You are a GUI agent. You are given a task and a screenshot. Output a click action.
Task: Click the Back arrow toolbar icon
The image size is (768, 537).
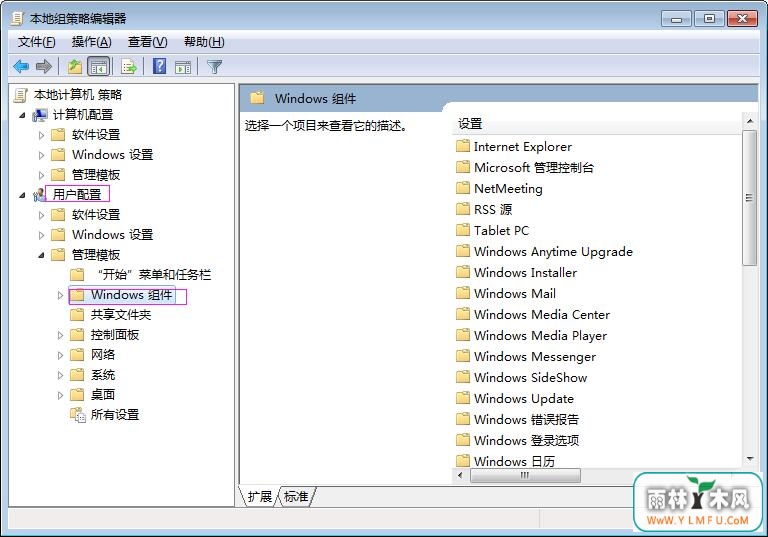(21, 66)
